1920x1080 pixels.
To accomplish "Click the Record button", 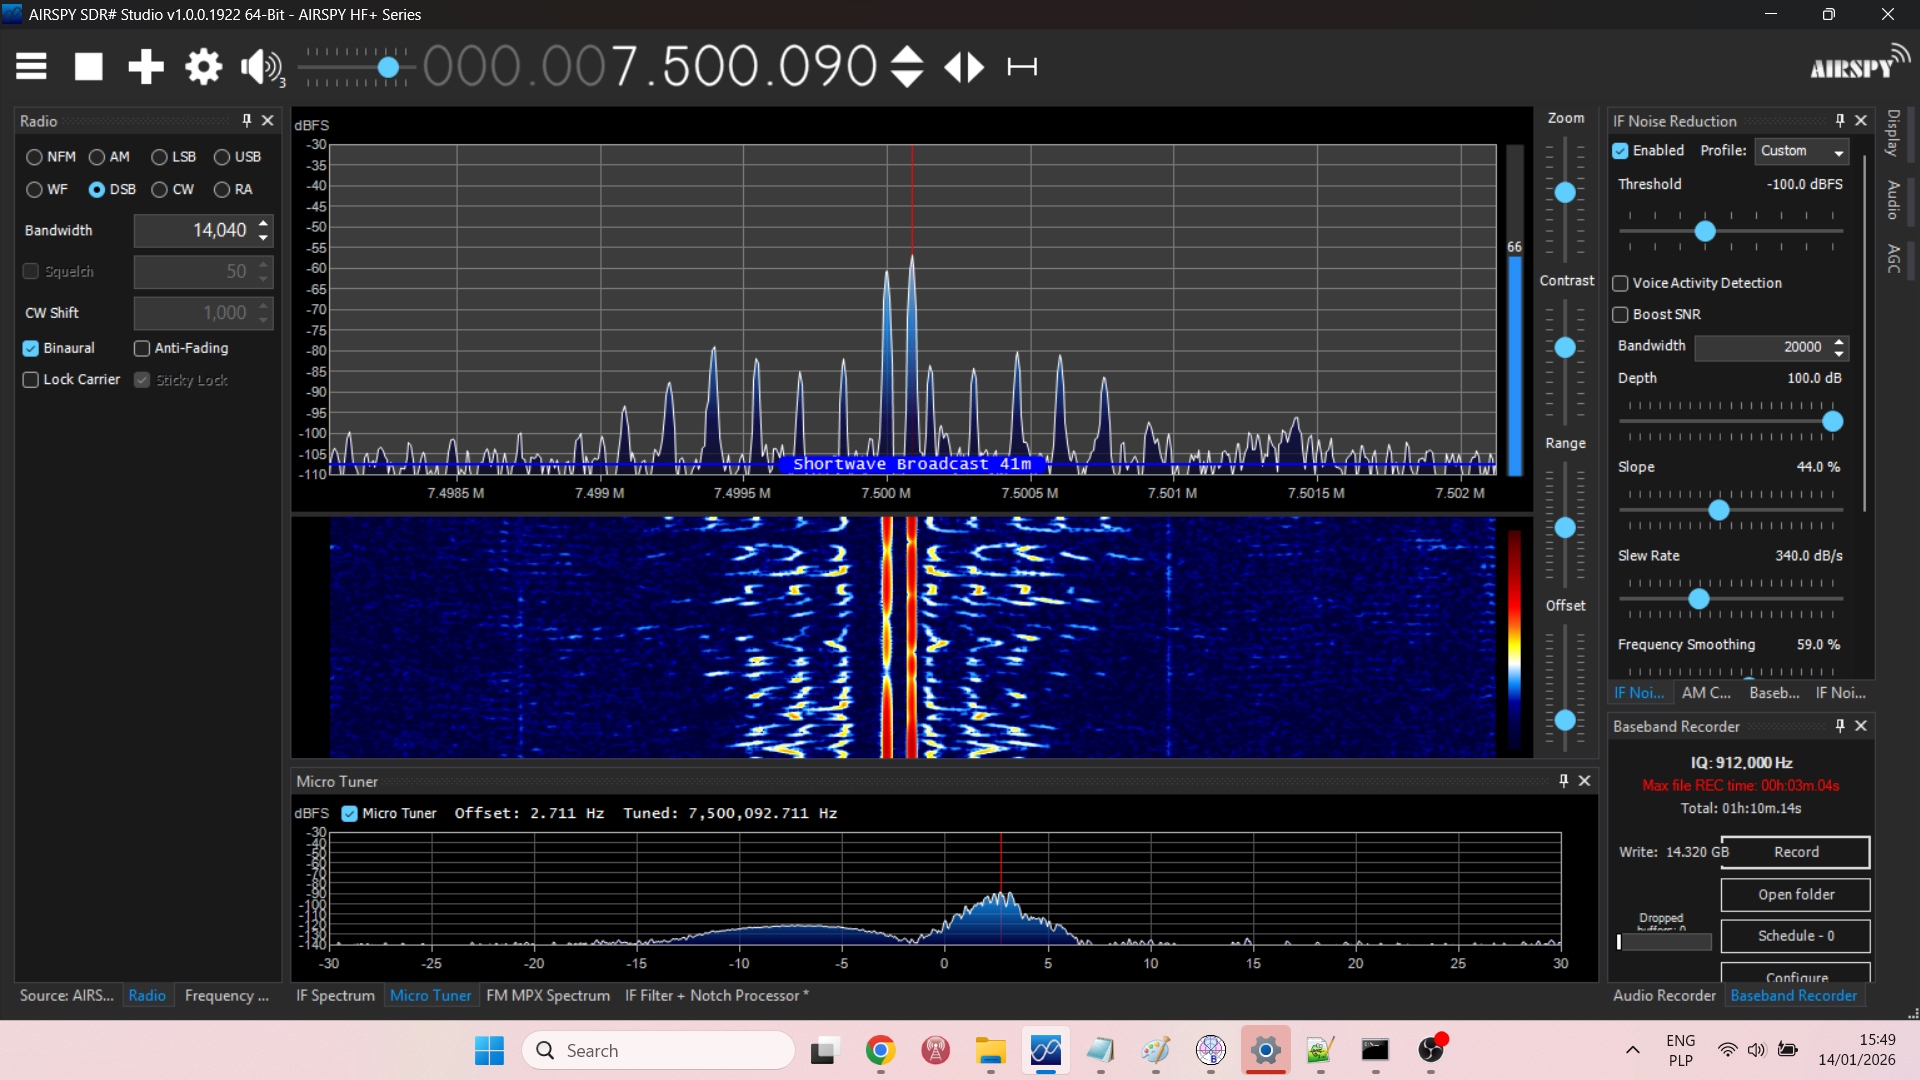I will pyautogui.click(x=1795, y=852).
